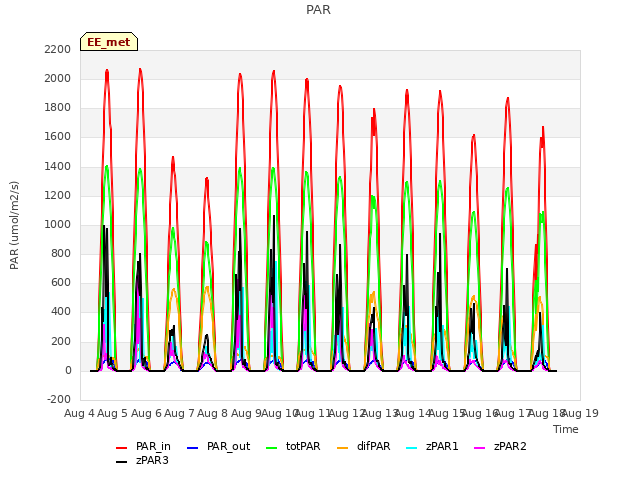Click the PAR chart title

point(318,9)
